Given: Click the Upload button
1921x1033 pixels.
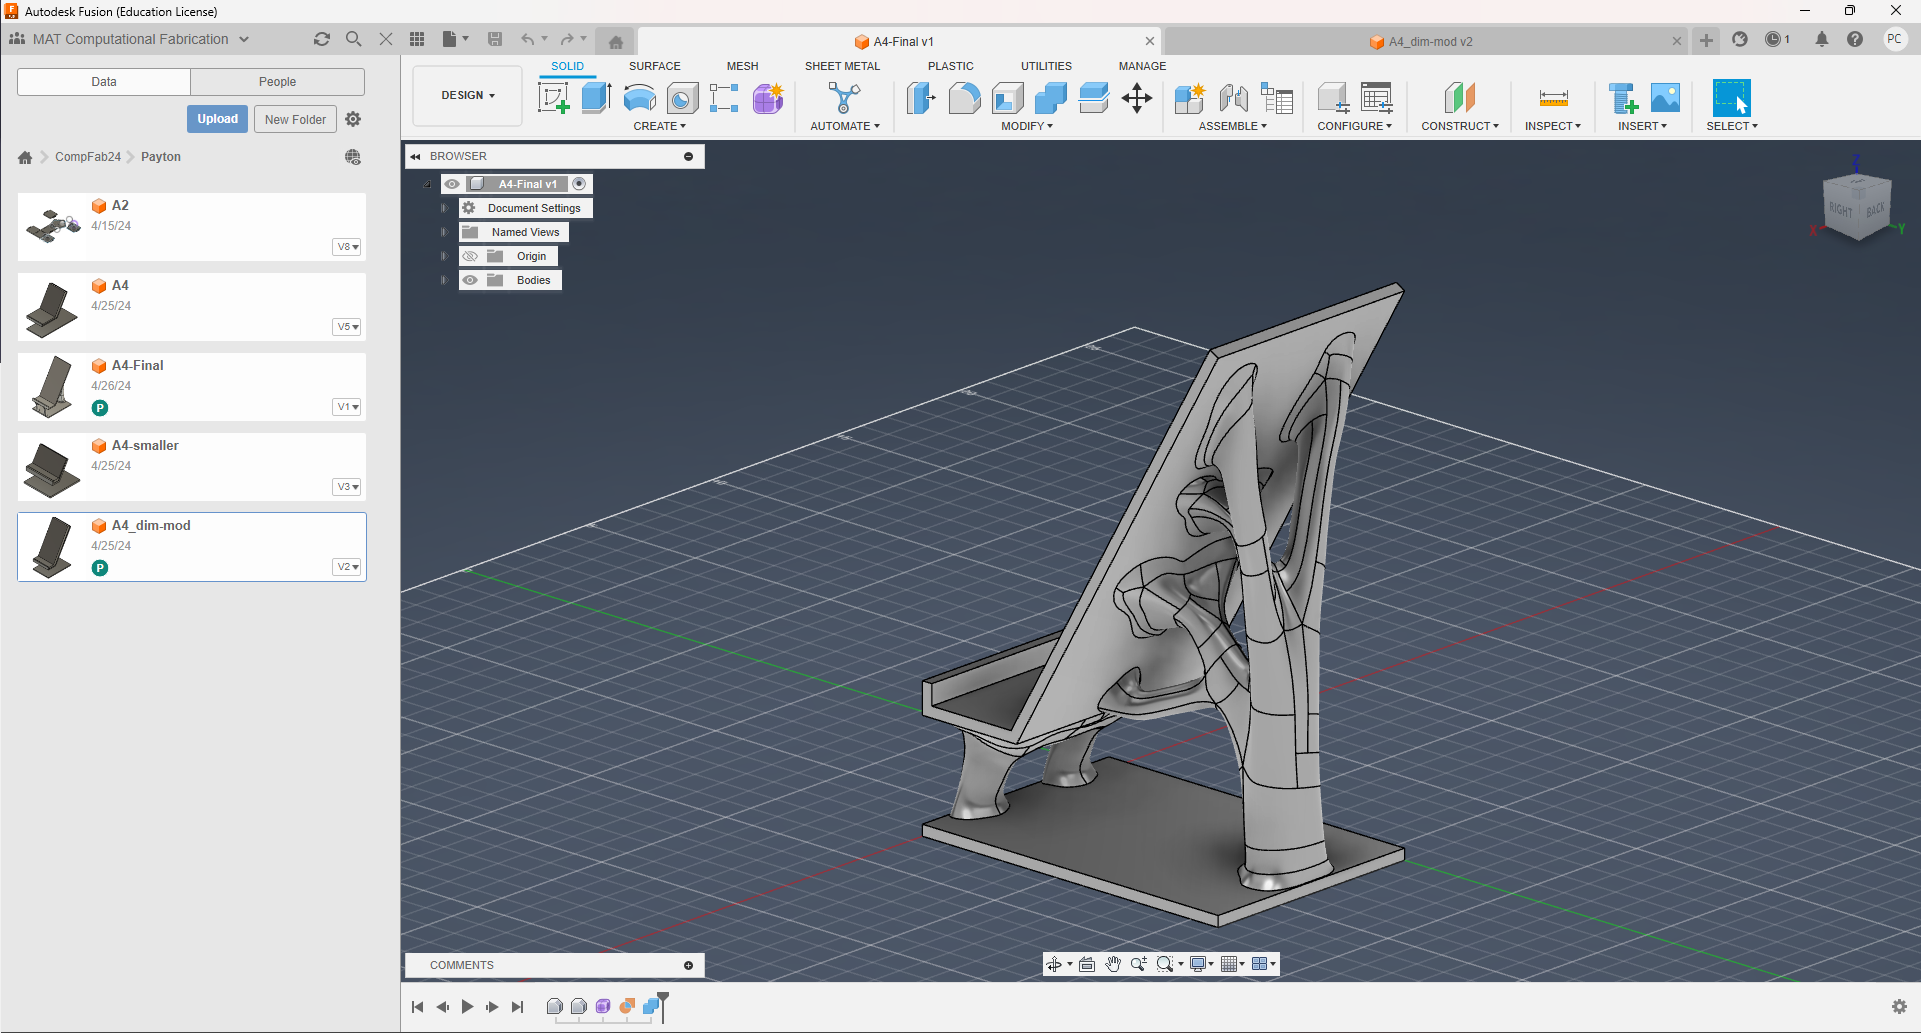Looking at the screenshot, I should (217, 119).
